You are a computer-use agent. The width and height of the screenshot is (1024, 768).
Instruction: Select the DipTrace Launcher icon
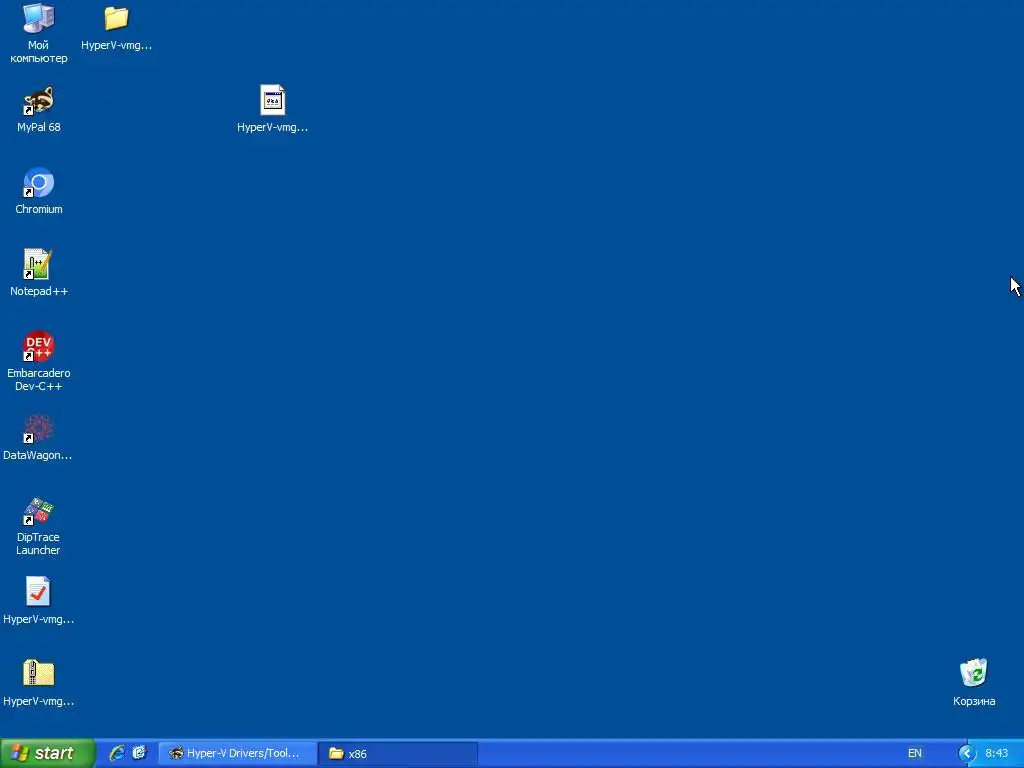pos(38,526)
